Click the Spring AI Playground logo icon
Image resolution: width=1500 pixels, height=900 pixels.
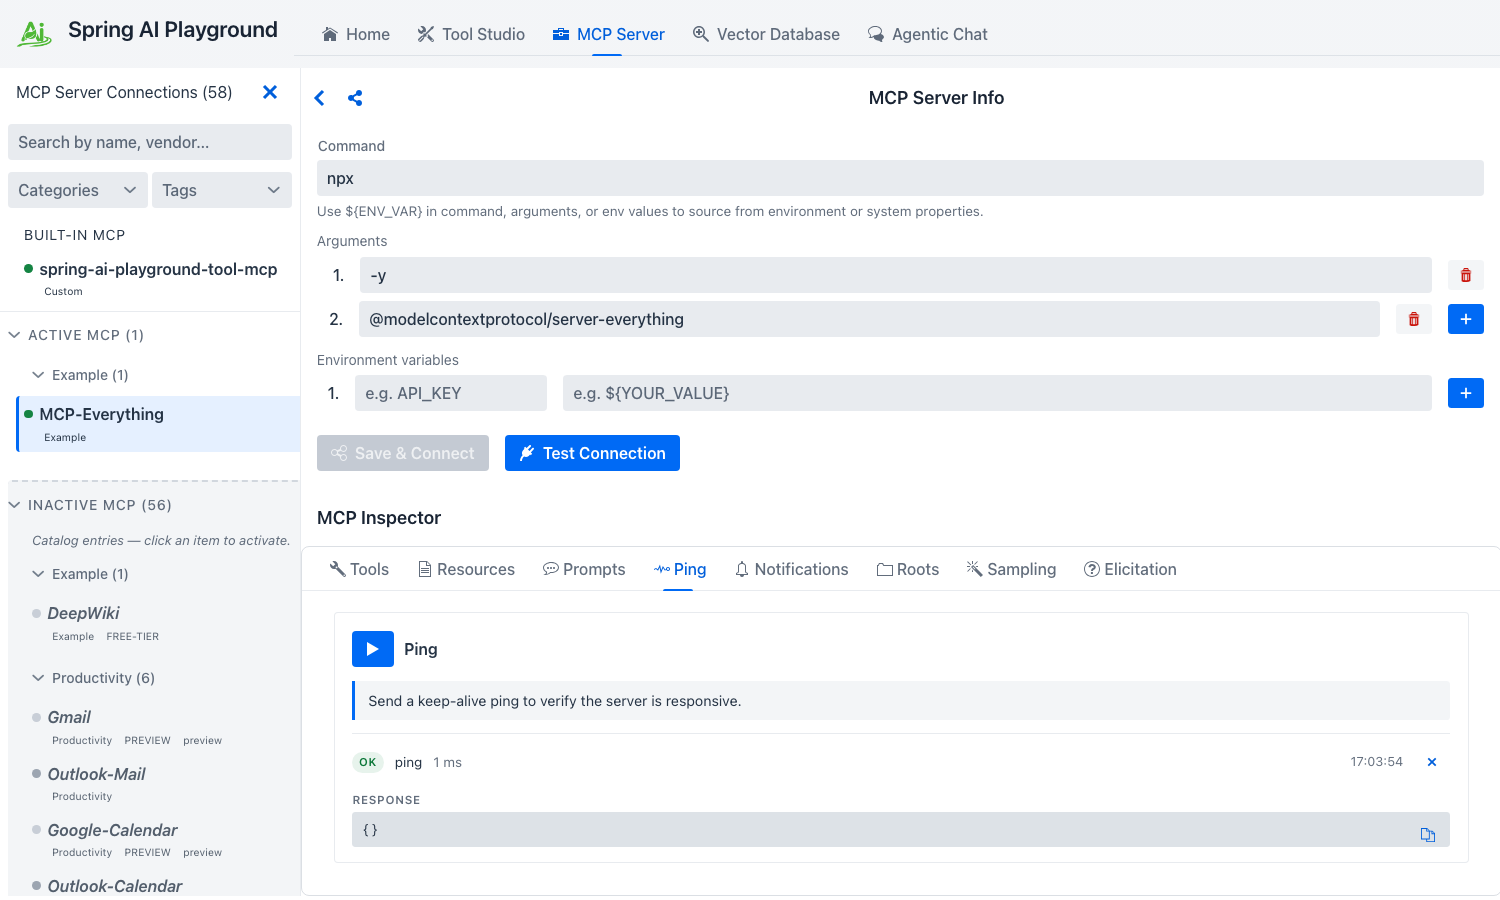[35, 33]
